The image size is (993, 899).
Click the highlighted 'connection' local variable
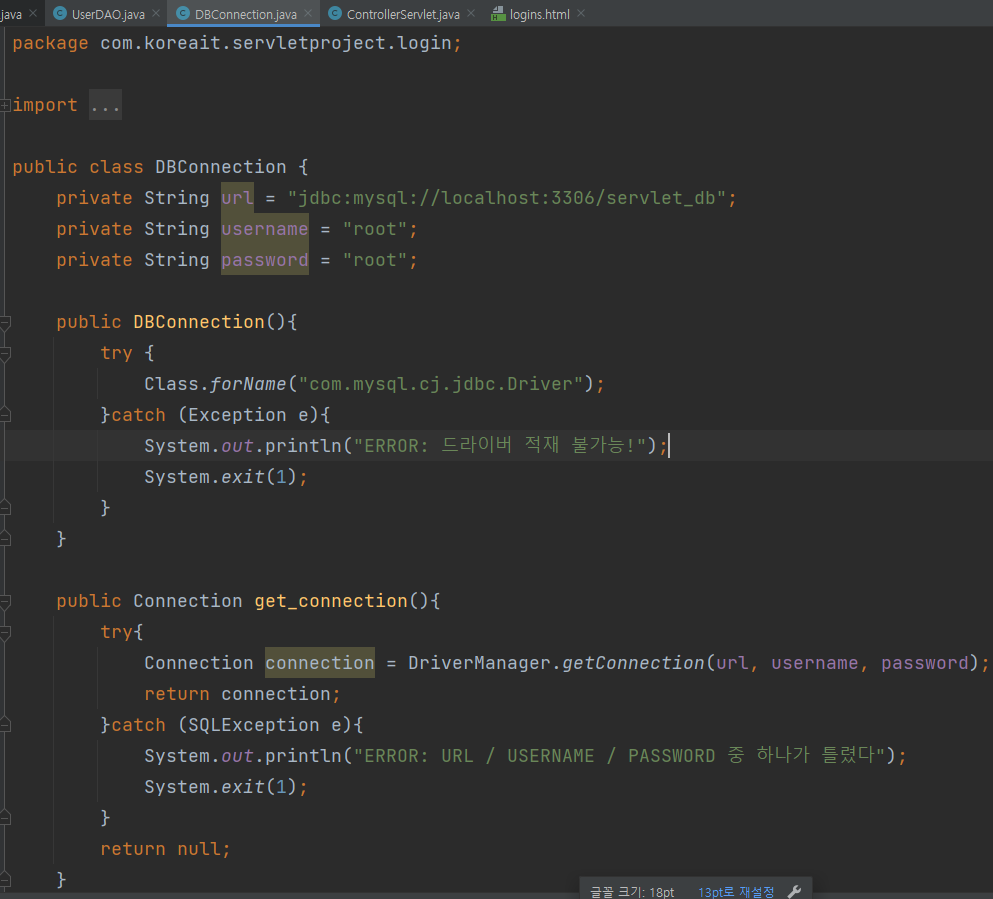tap(320, 663)
